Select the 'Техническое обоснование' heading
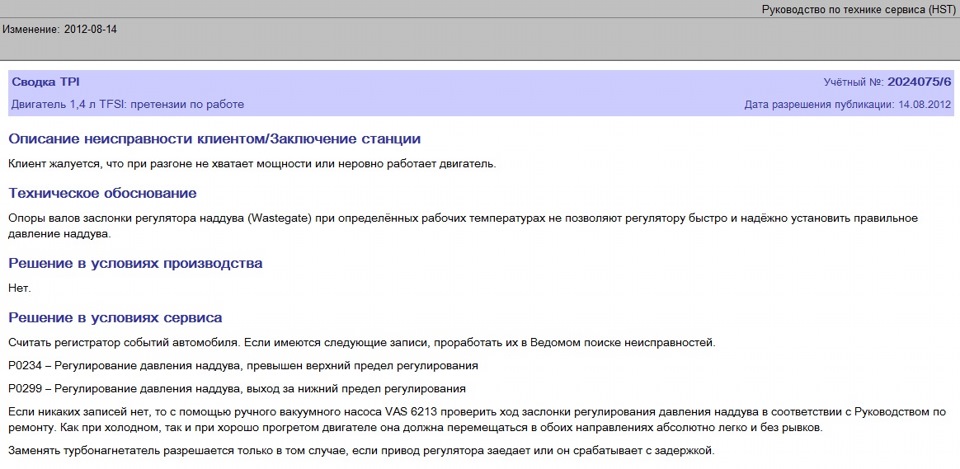This screenshot has width=960, height=469. click(x=102, y=193)
